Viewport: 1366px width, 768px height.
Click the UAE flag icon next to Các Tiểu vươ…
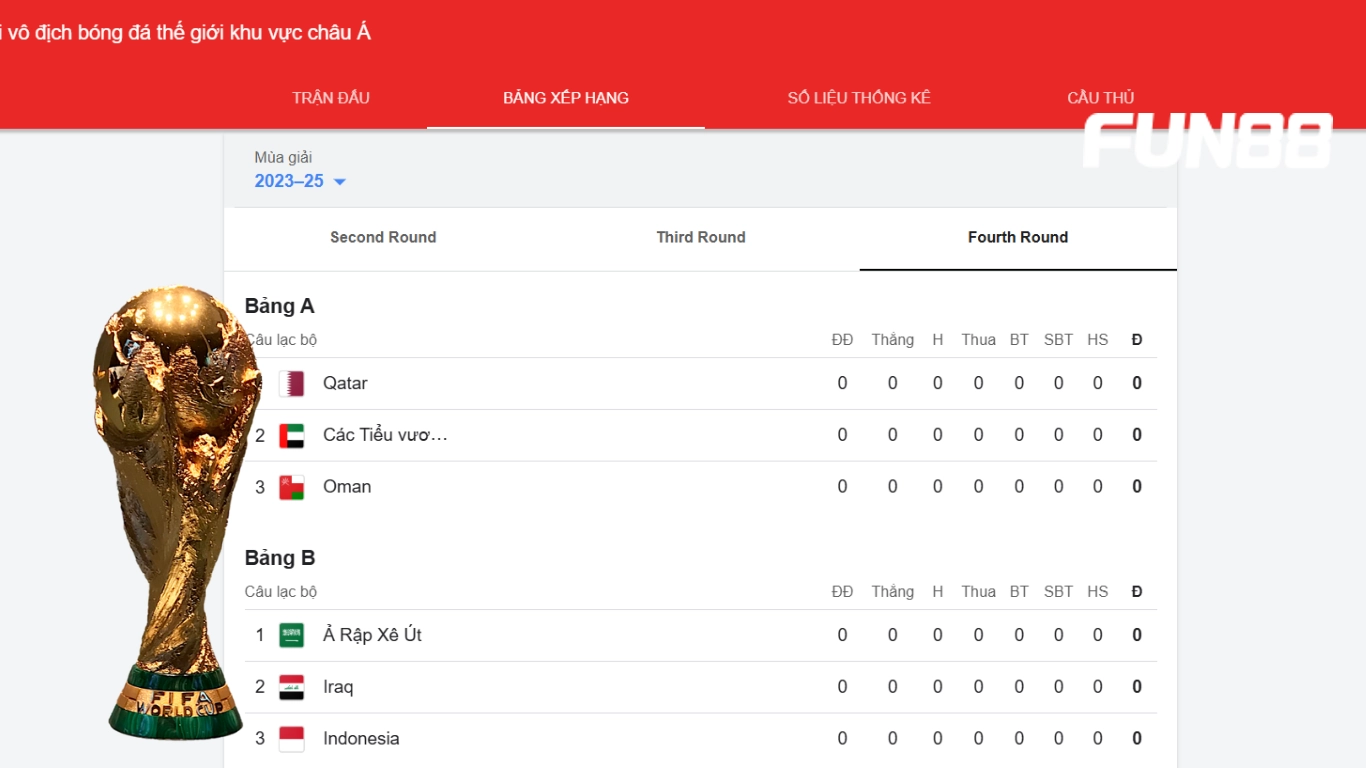(292, 435)
